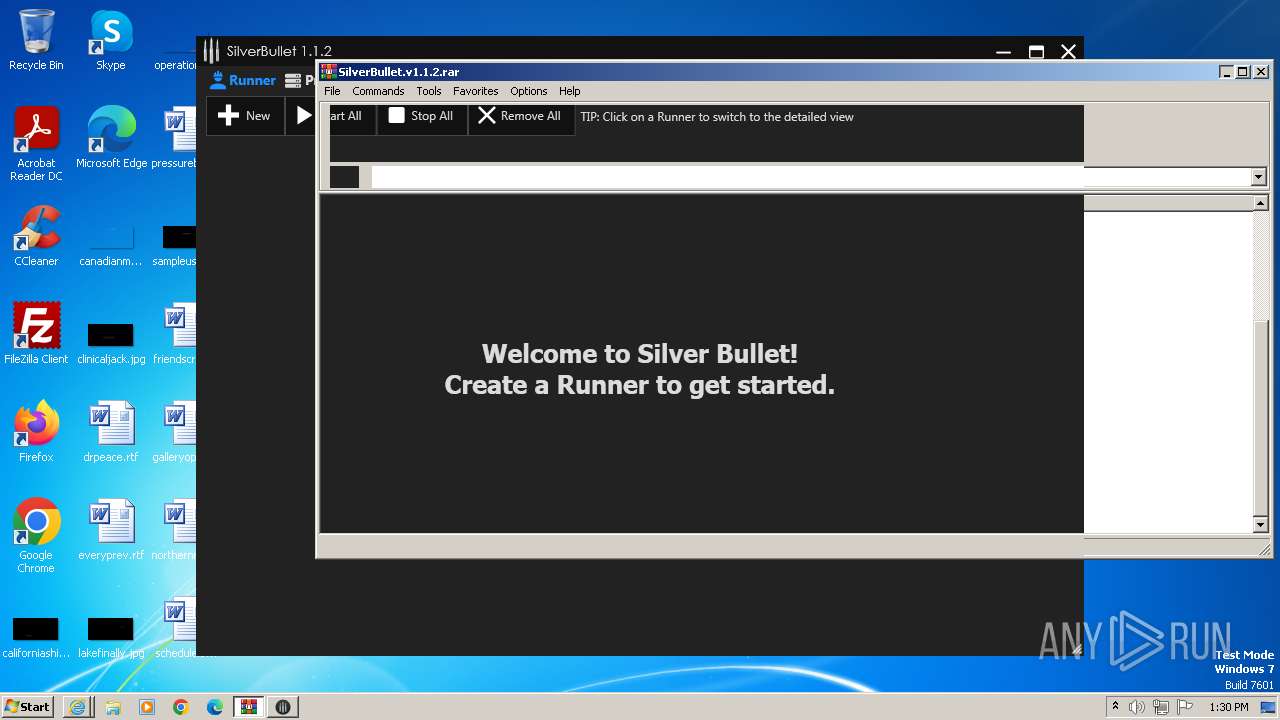This screenshot has height=720, width=1280.
Task: Select the CCleaner desktop icon
Action: [36, 236]
